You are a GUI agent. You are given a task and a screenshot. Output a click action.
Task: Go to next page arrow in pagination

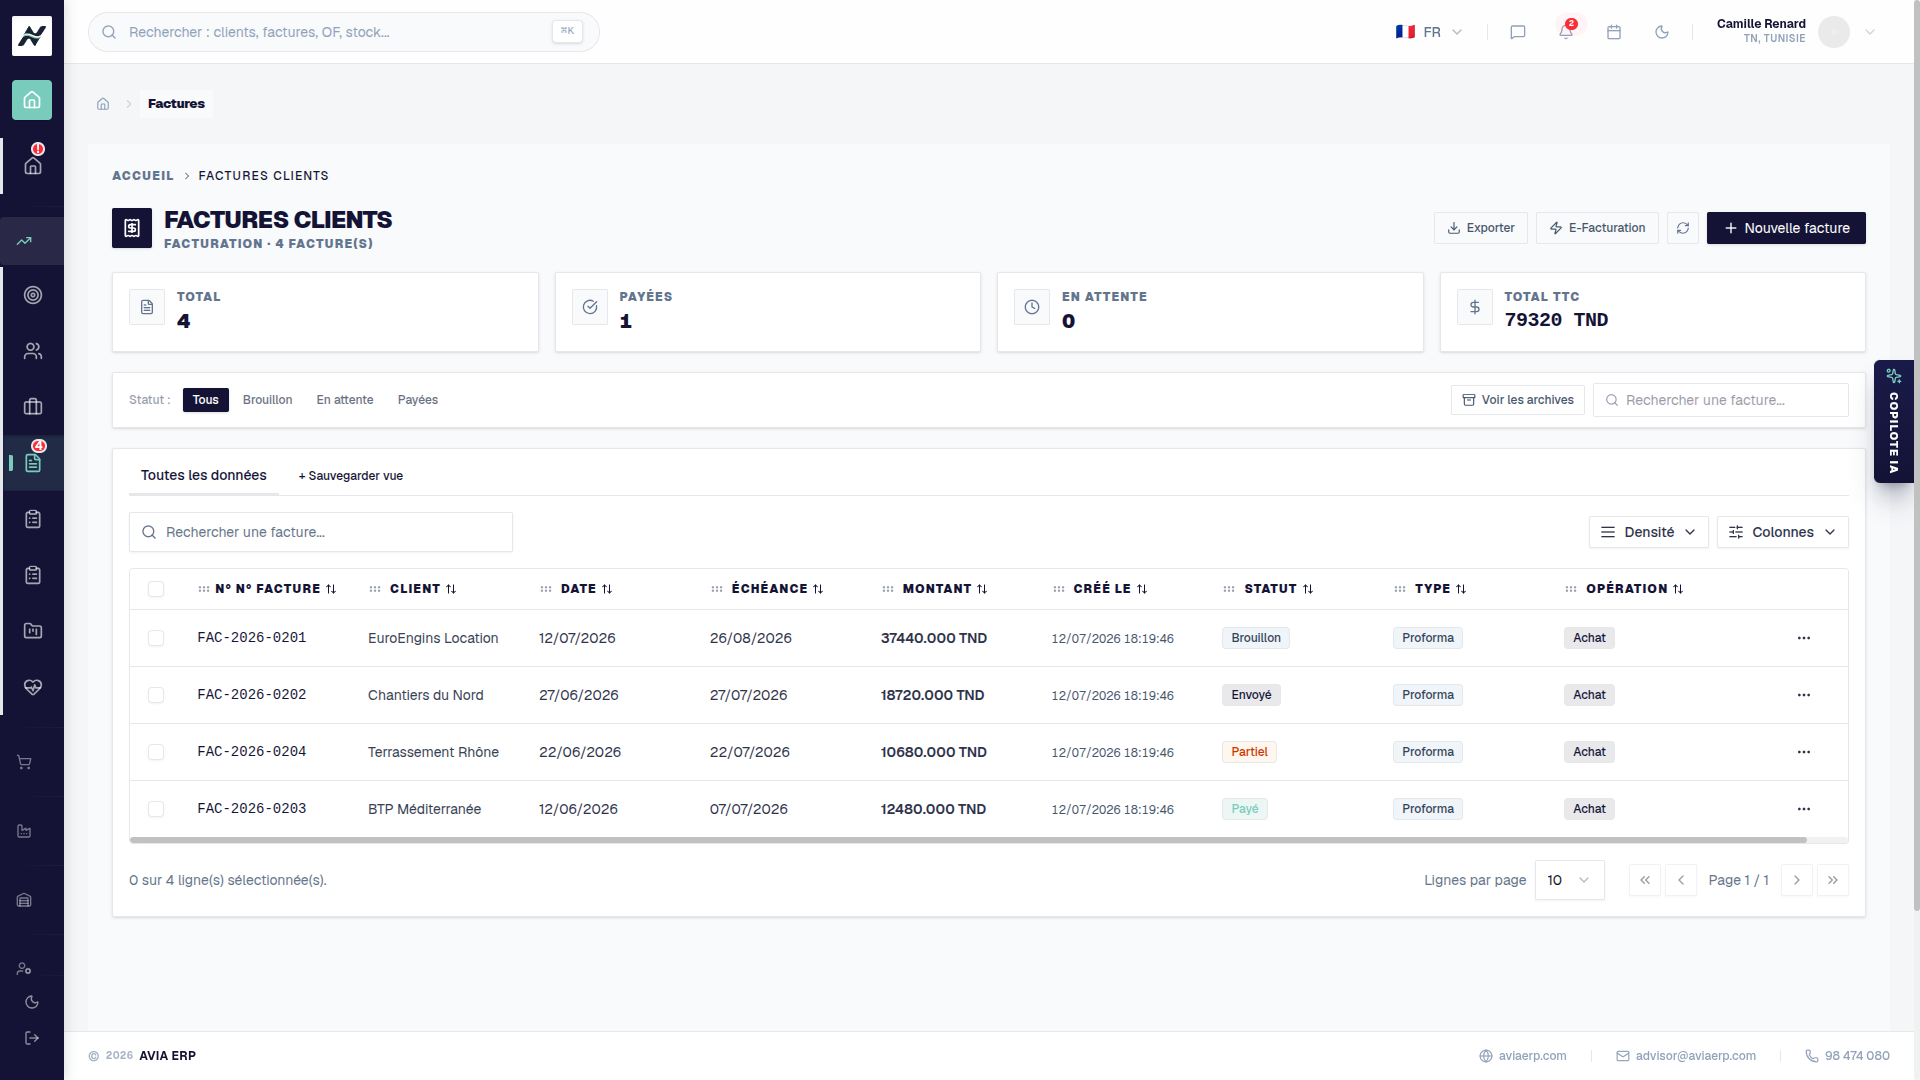point(1797,880)
